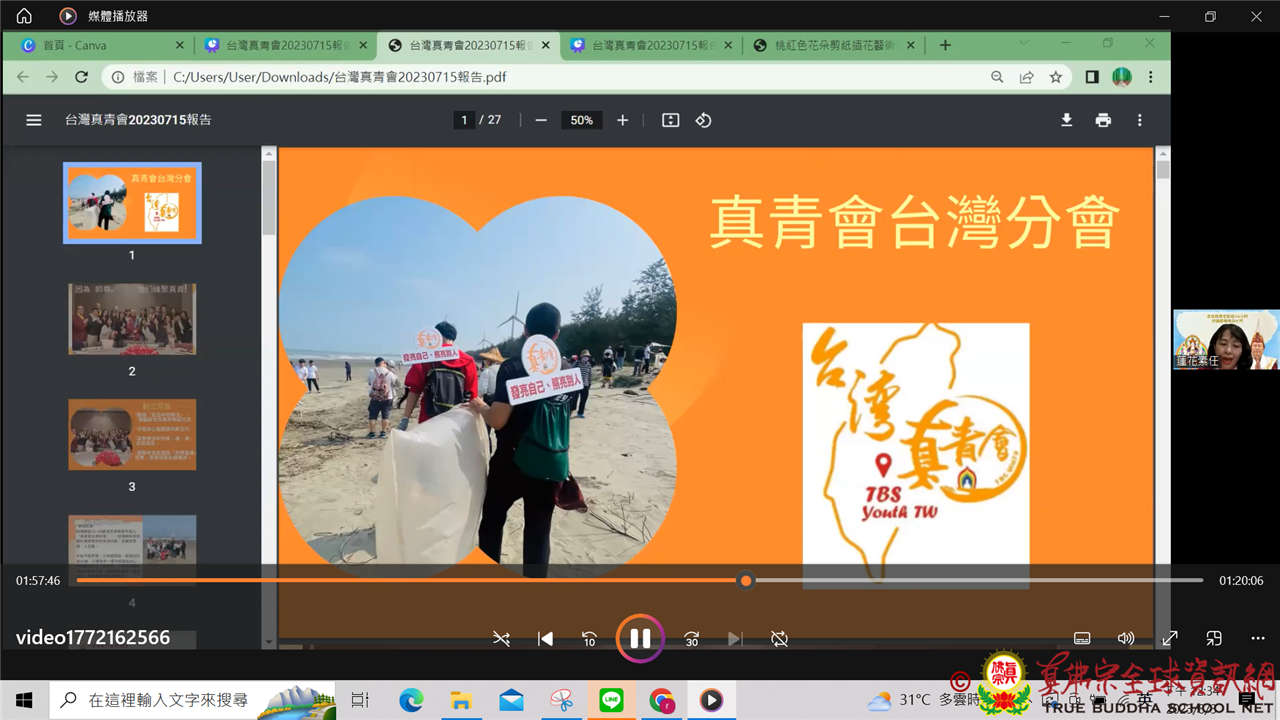The width and height of the screenshot is (1280, 720).
Task: Open the volume flyout
Action: pos(1125,638)
